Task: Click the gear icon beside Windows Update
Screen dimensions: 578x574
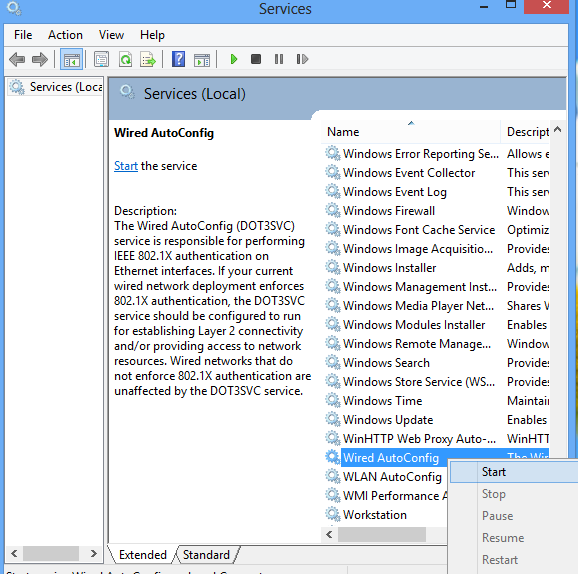Action: (333, 420)
